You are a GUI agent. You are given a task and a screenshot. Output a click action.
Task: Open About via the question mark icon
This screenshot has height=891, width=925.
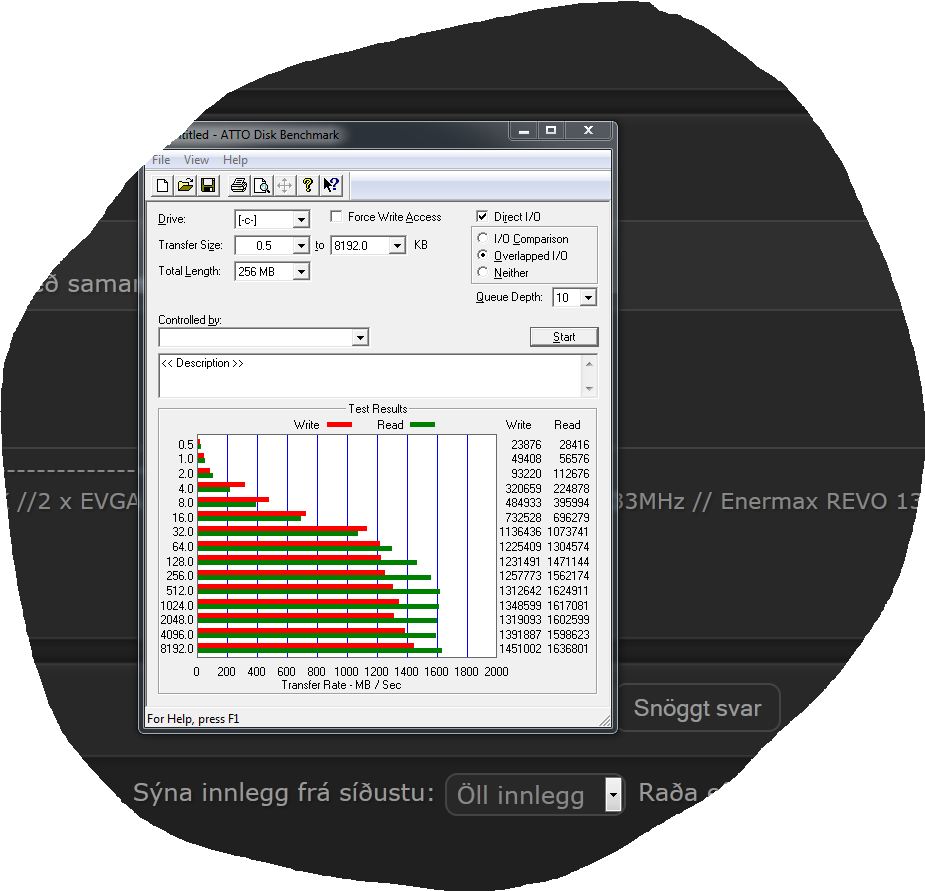(x=308, y=185)
